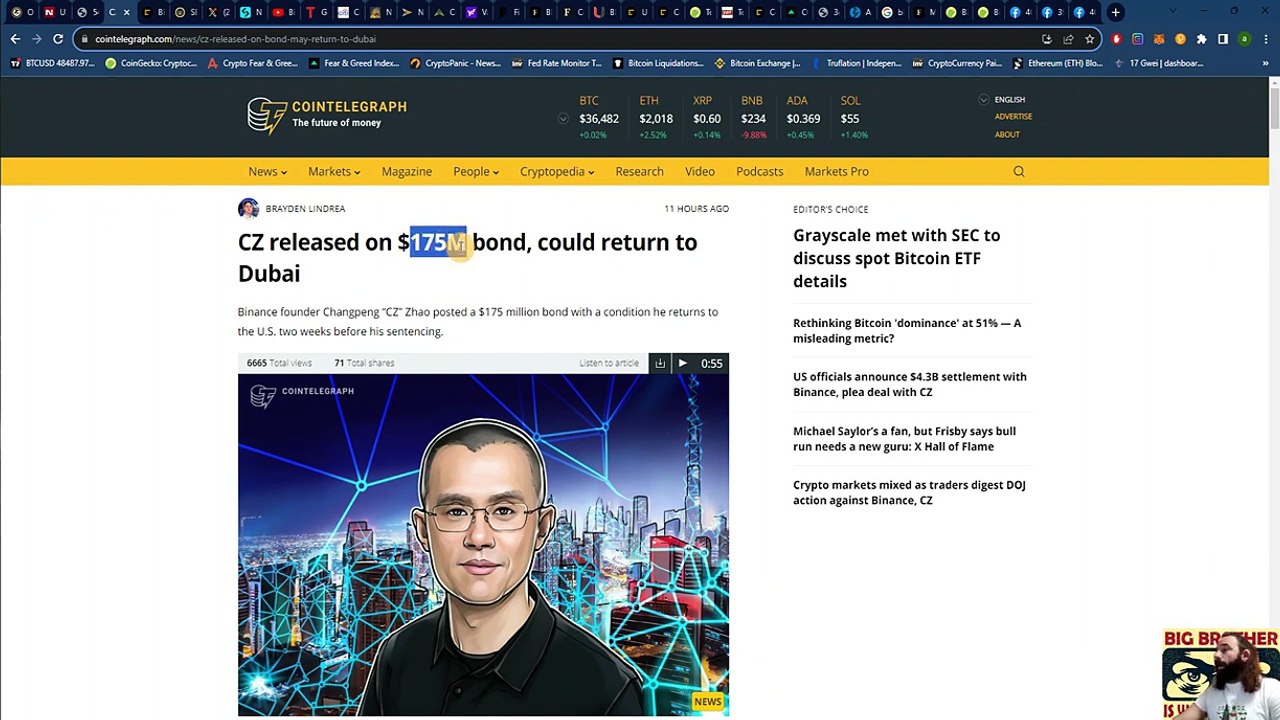Open the English language dropdown
The image size is (1280, 720).
click(x=1002, y=100)
